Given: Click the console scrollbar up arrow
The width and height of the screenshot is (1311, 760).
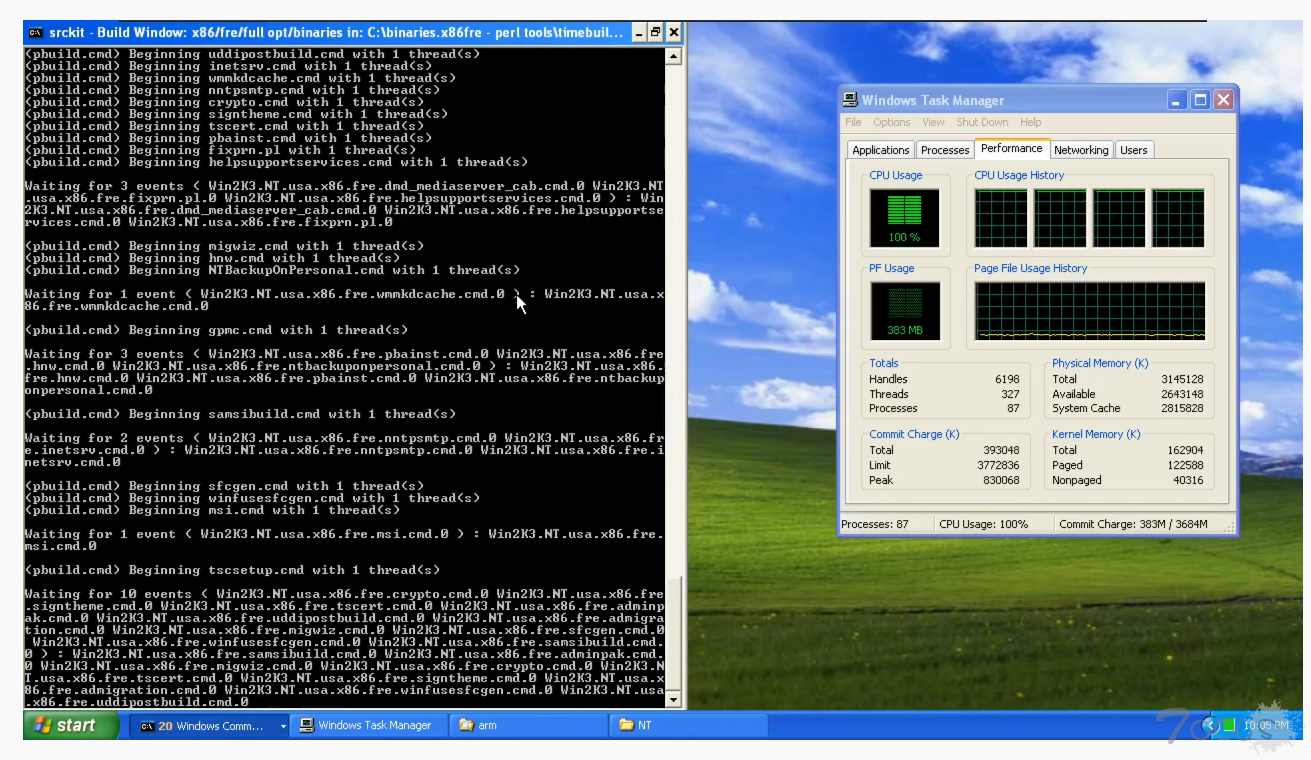Looking at the screenshot, I should click(x=673, y=56).
